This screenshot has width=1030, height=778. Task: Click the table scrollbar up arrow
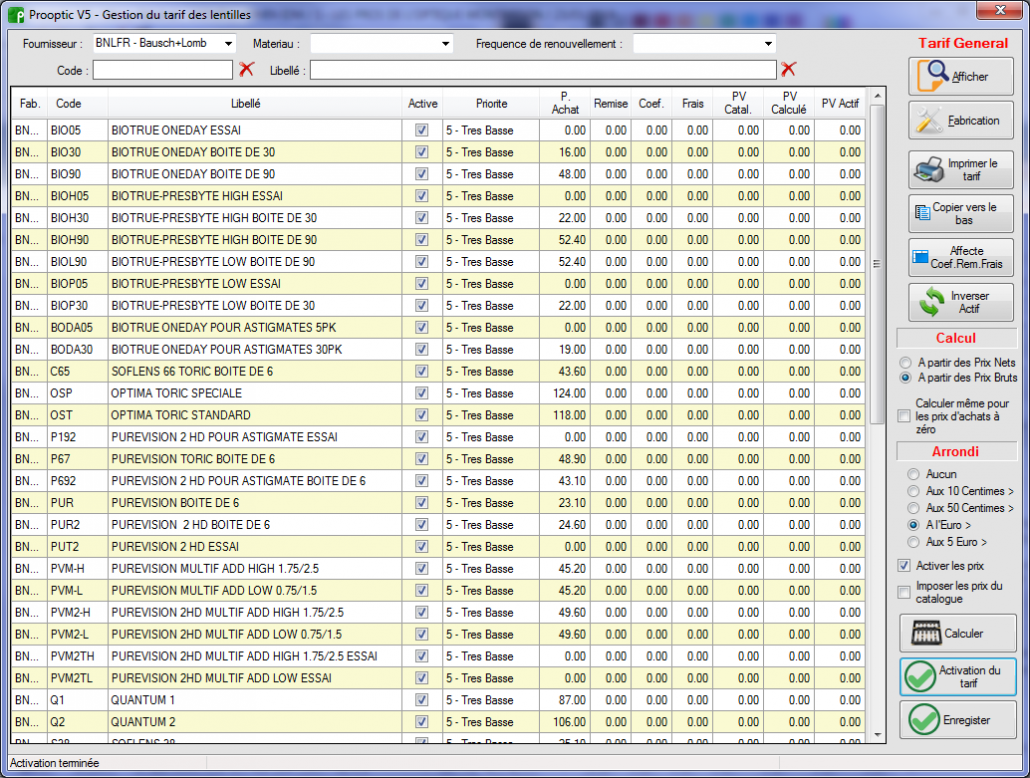coord(877,96)
